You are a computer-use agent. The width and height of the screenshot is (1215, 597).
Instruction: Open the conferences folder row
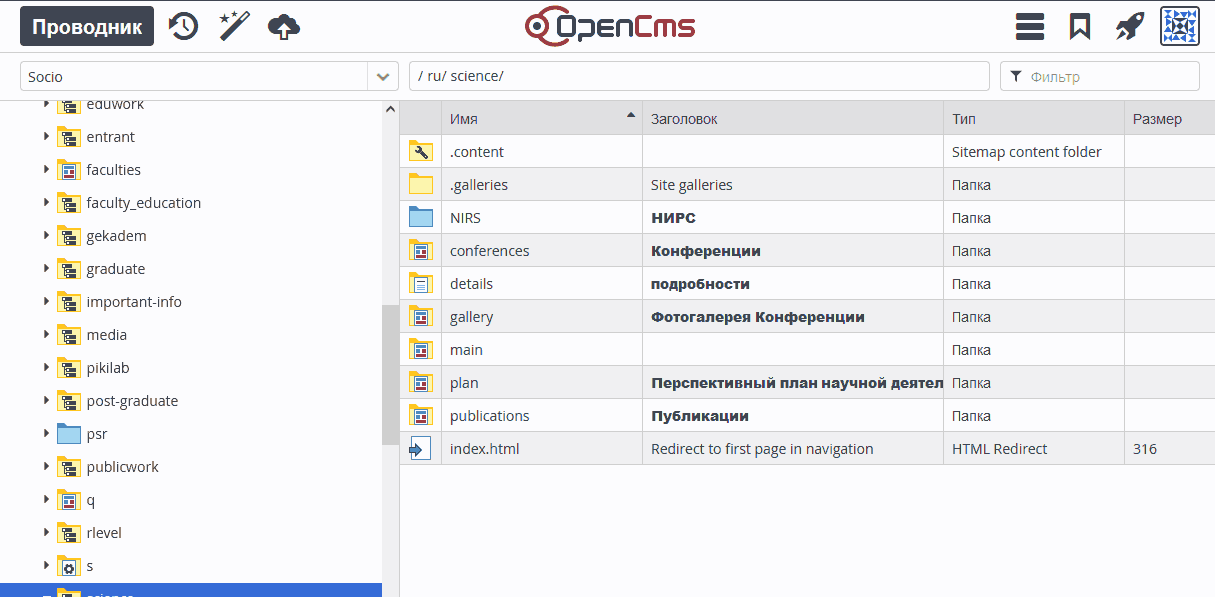pos(490,251)
